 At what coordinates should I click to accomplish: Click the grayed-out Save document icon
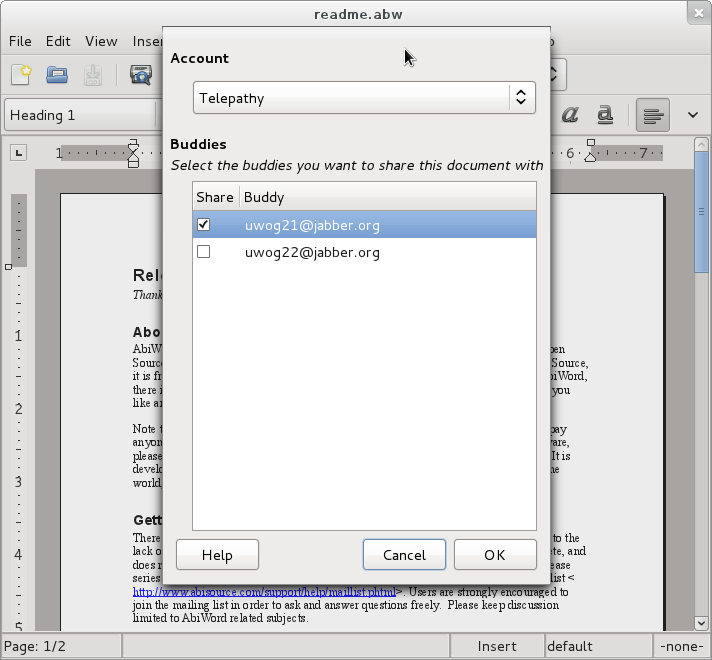coord(93,75)
